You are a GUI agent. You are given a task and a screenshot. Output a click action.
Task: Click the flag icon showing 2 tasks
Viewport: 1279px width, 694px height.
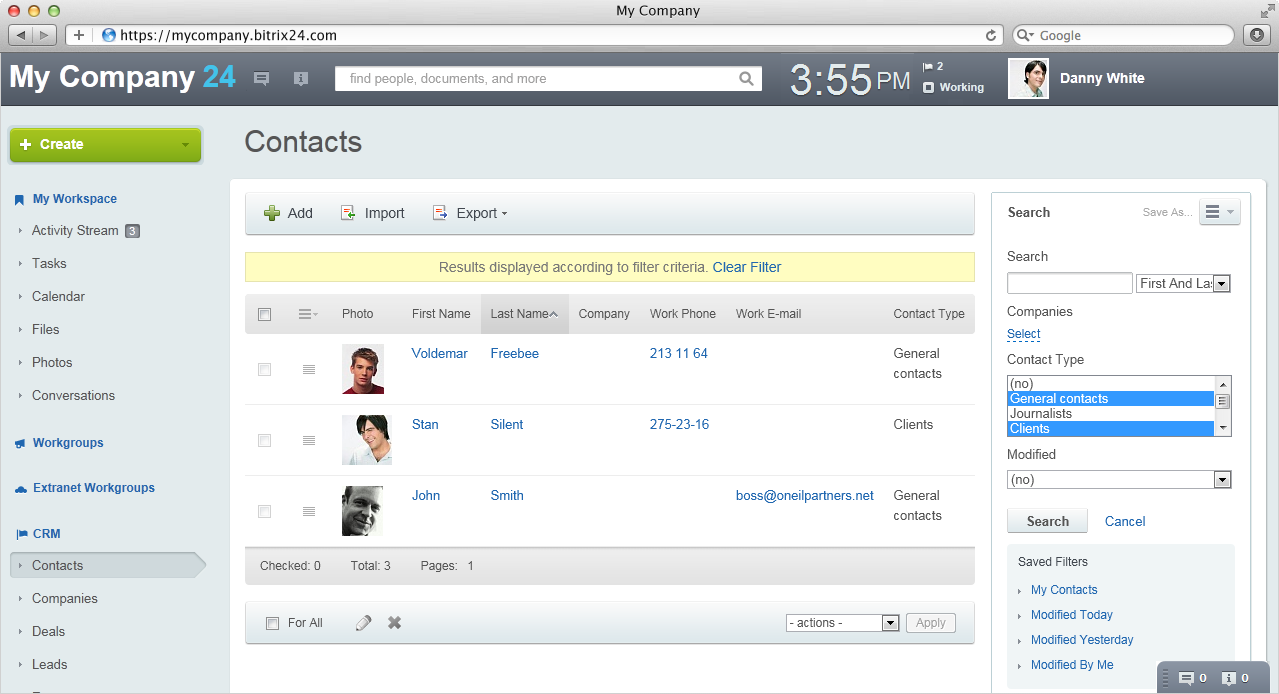(x=927, y=66)
